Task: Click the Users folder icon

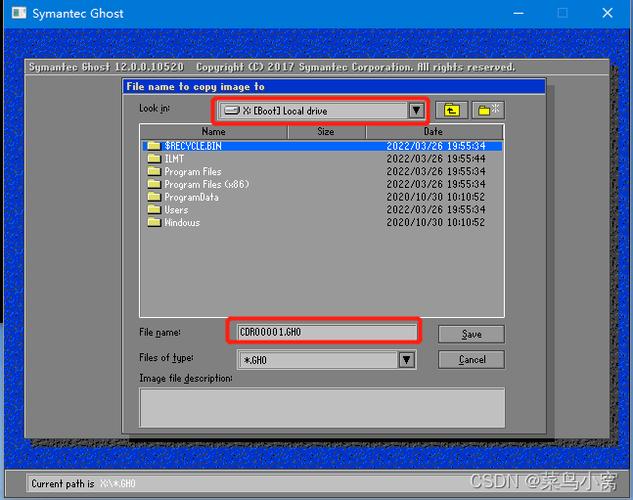Action: (x=154, y=209)
